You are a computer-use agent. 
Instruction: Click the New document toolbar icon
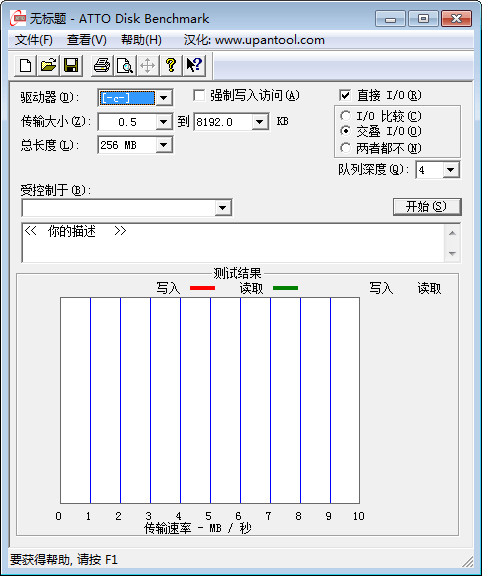pos(25,66)
